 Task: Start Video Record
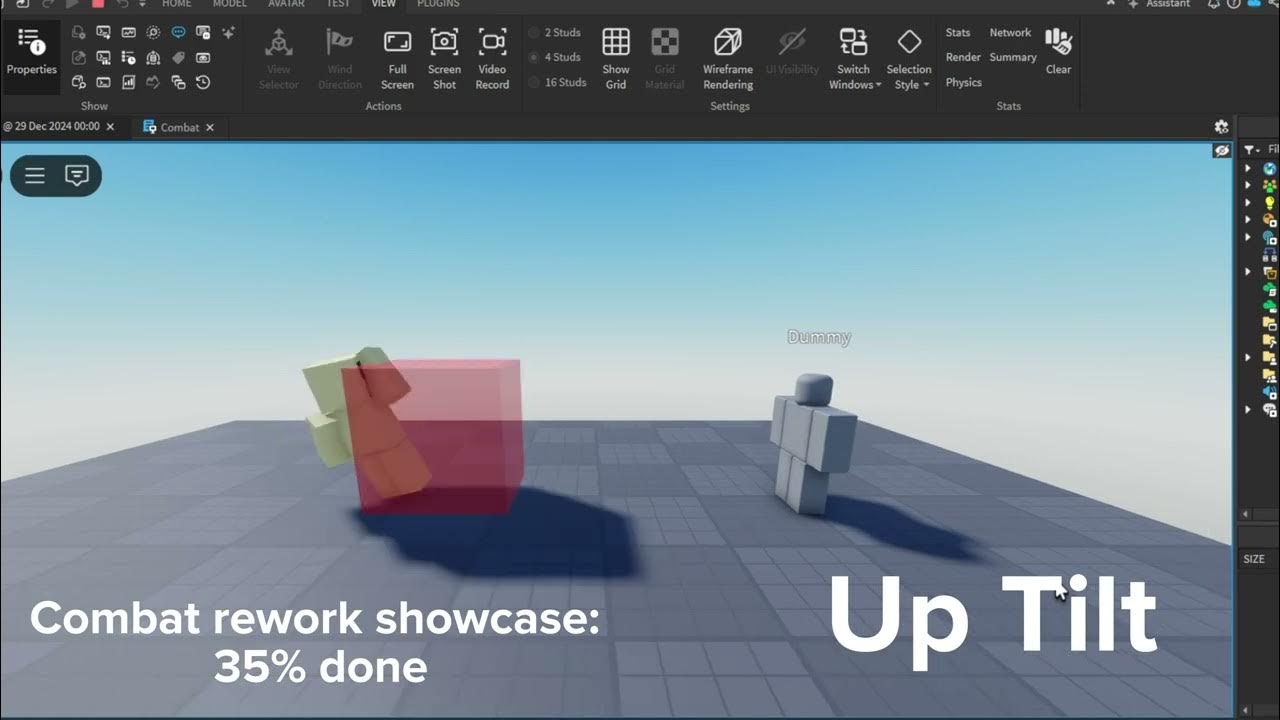[x=492, y=58]
